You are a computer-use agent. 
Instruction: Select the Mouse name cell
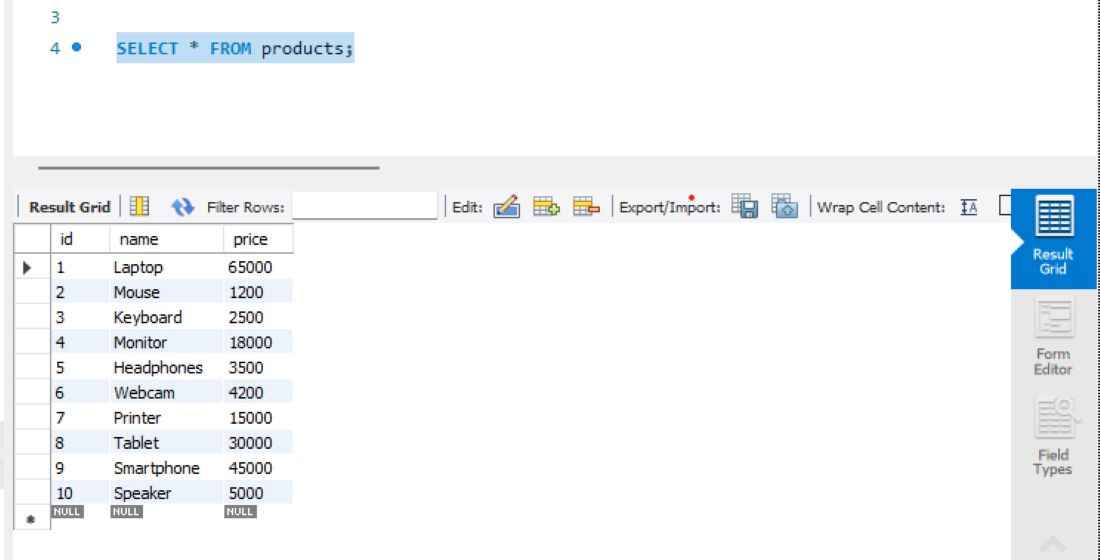coord(166,292)
